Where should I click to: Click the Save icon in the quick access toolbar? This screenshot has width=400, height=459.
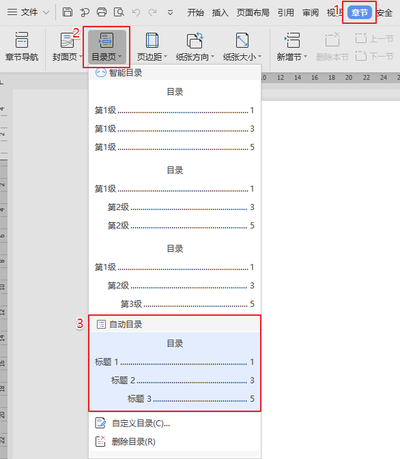[x=68, y=12]
